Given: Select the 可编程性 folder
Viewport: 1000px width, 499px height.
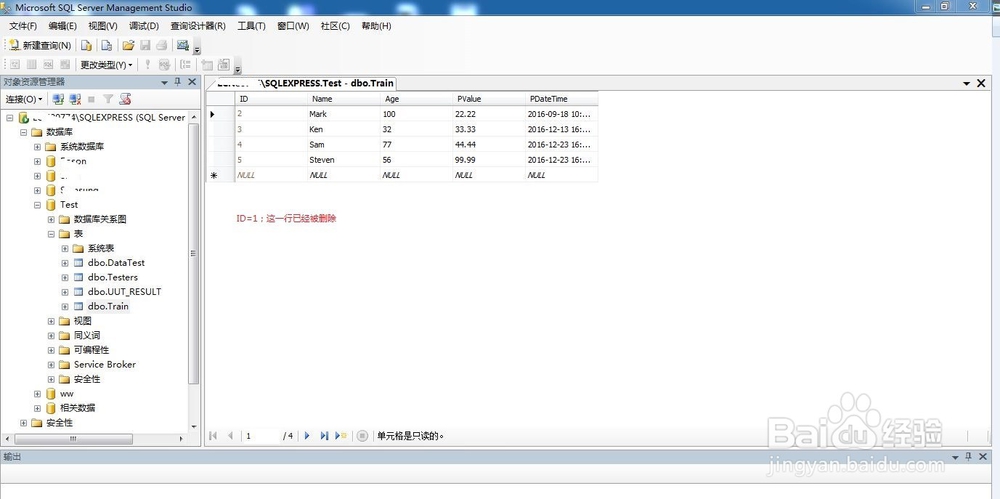Looking at the screenshot, I should click(91, 350).
